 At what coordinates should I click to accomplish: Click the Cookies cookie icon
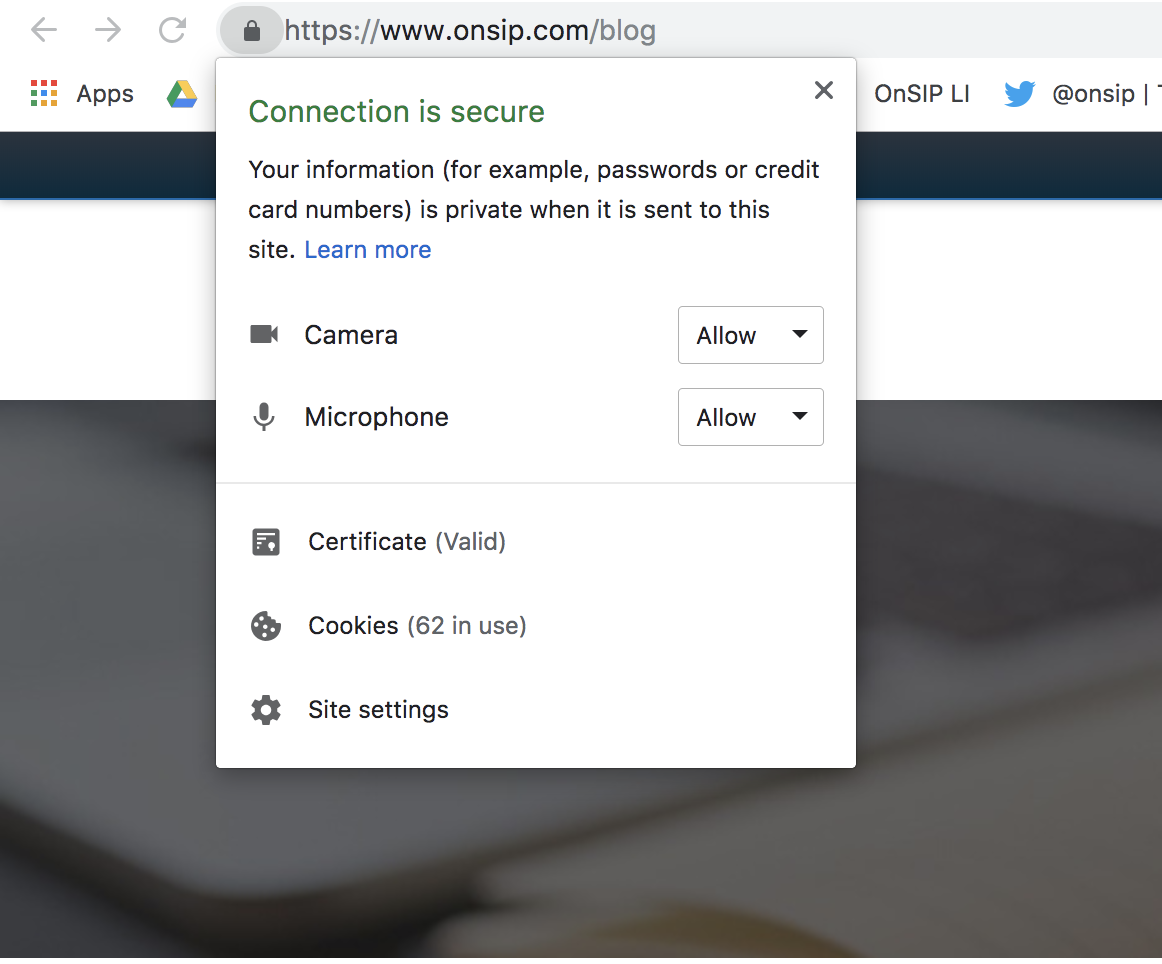click(265, 625)
